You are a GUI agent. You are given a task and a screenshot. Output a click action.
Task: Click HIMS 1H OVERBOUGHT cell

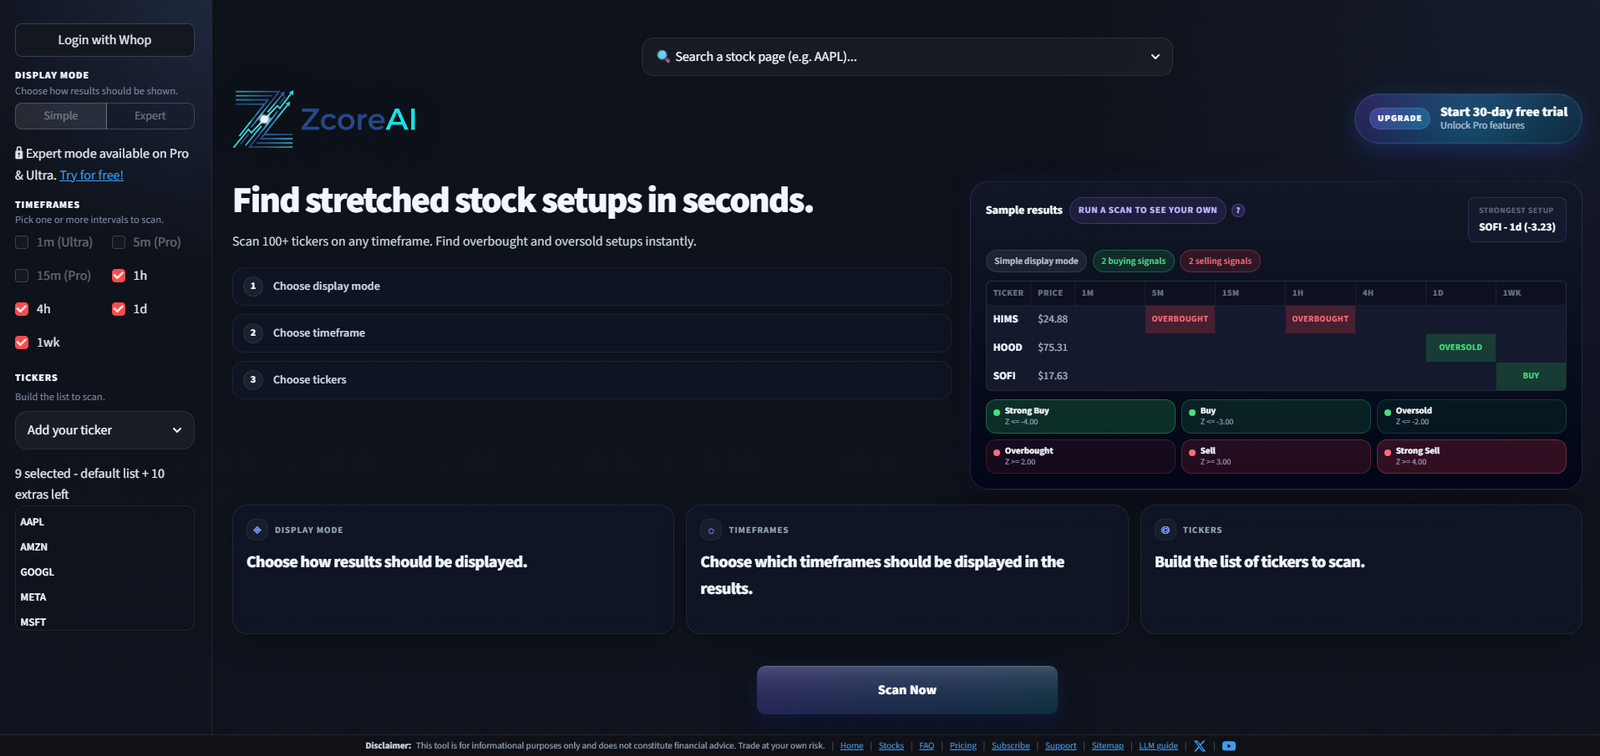coord(1320,319)
